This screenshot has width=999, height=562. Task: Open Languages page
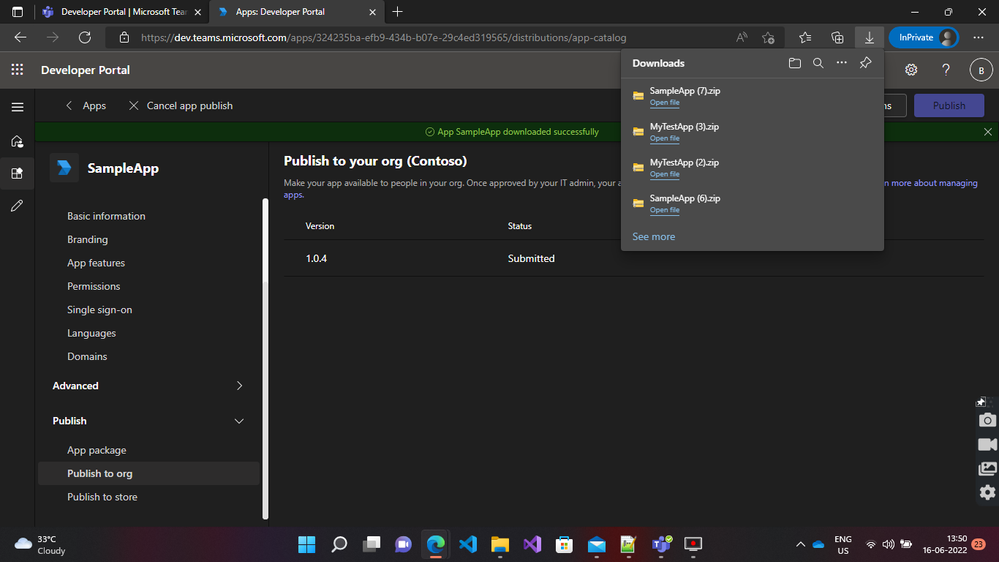[91, 333]
